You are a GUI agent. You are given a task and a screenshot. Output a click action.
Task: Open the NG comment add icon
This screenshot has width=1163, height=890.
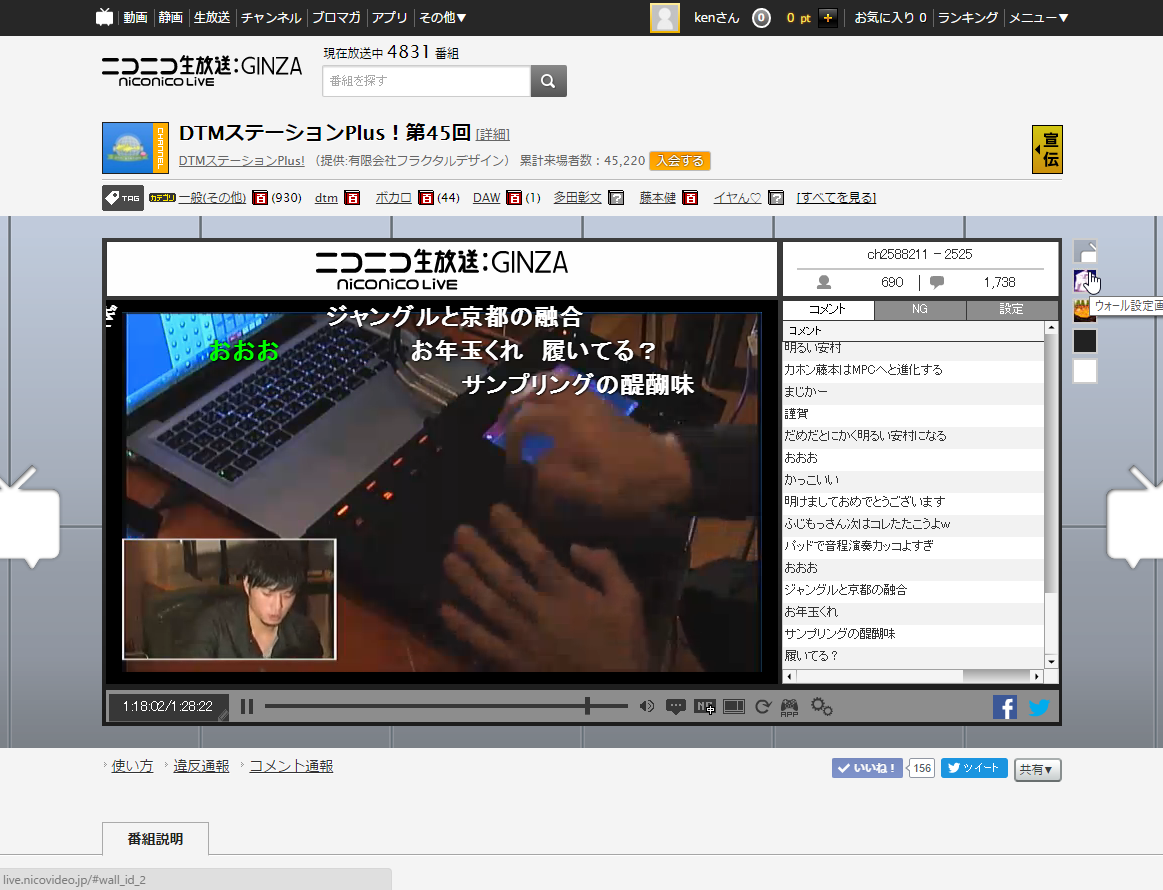click(x=705, y=707)
